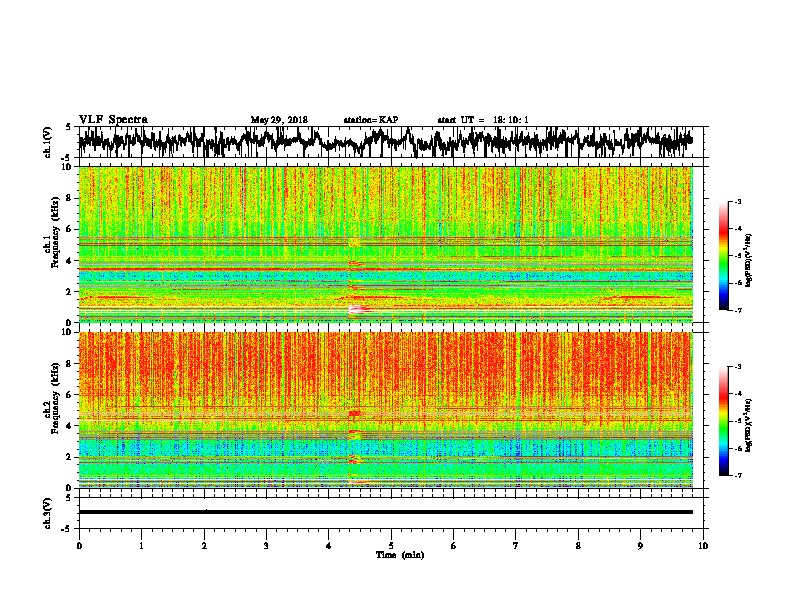The width and height of the screenshot is (792, 612).
Task: Select the "start UT = 18:10:1" text
Action: point(483,120)
